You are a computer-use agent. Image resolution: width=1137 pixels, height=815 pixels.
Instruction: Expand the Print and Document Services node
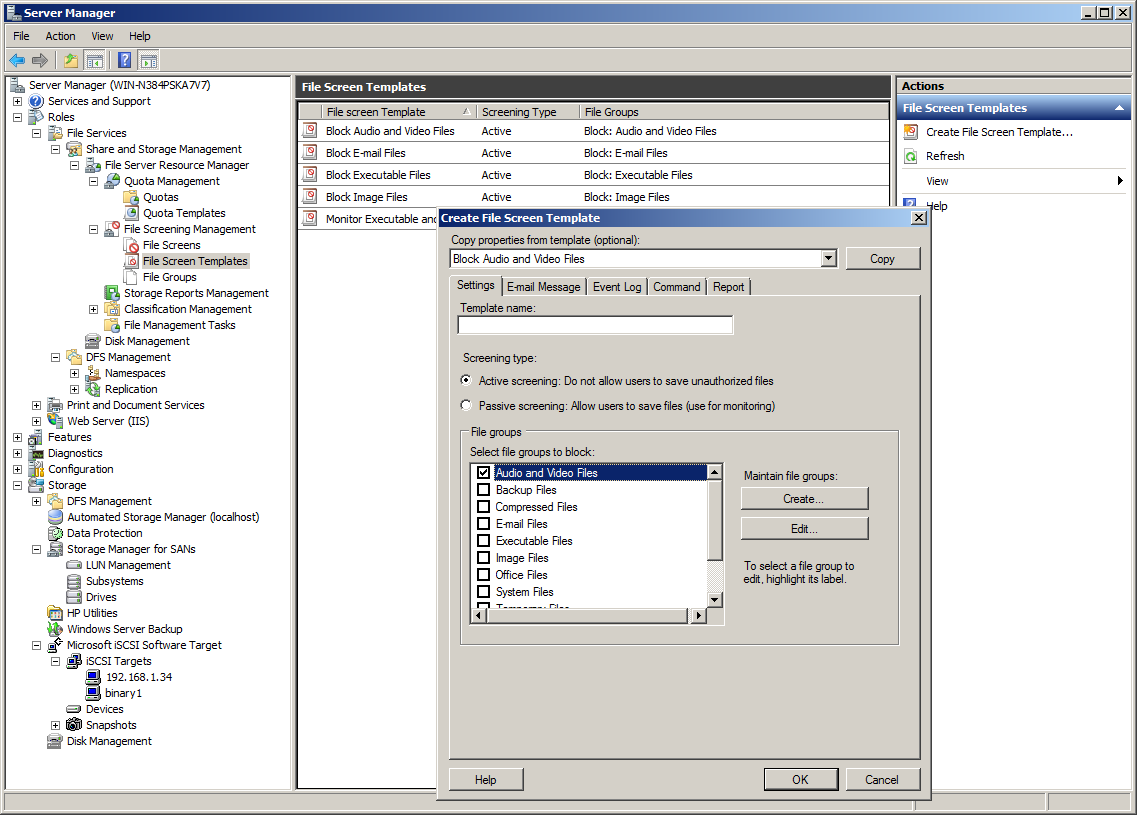click(36, 405)
